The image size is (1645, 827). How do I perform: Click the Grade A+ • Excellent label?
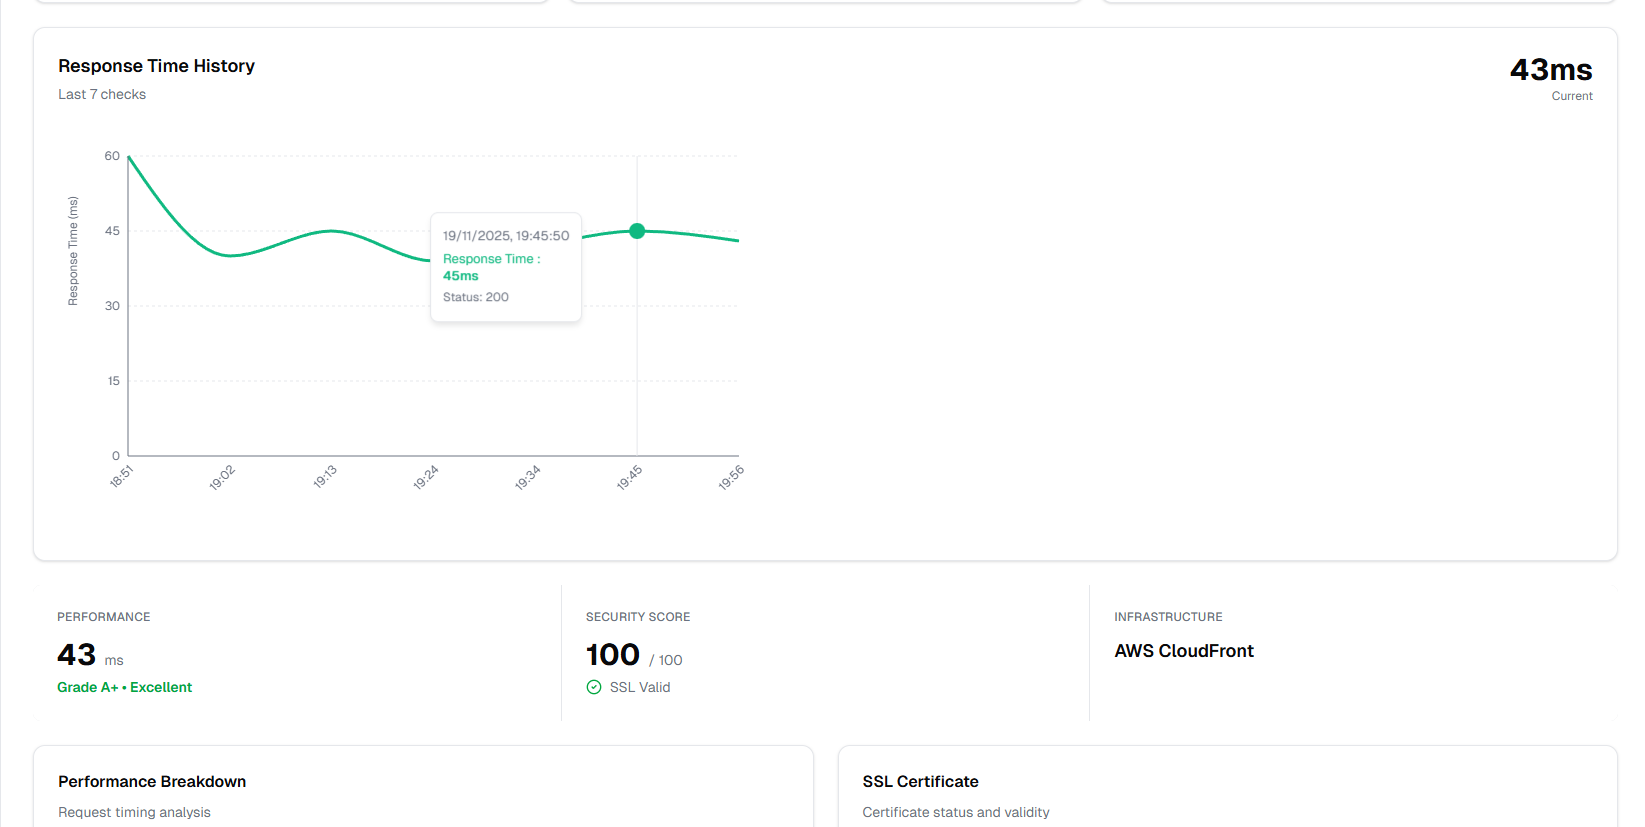tap(124, 687)
